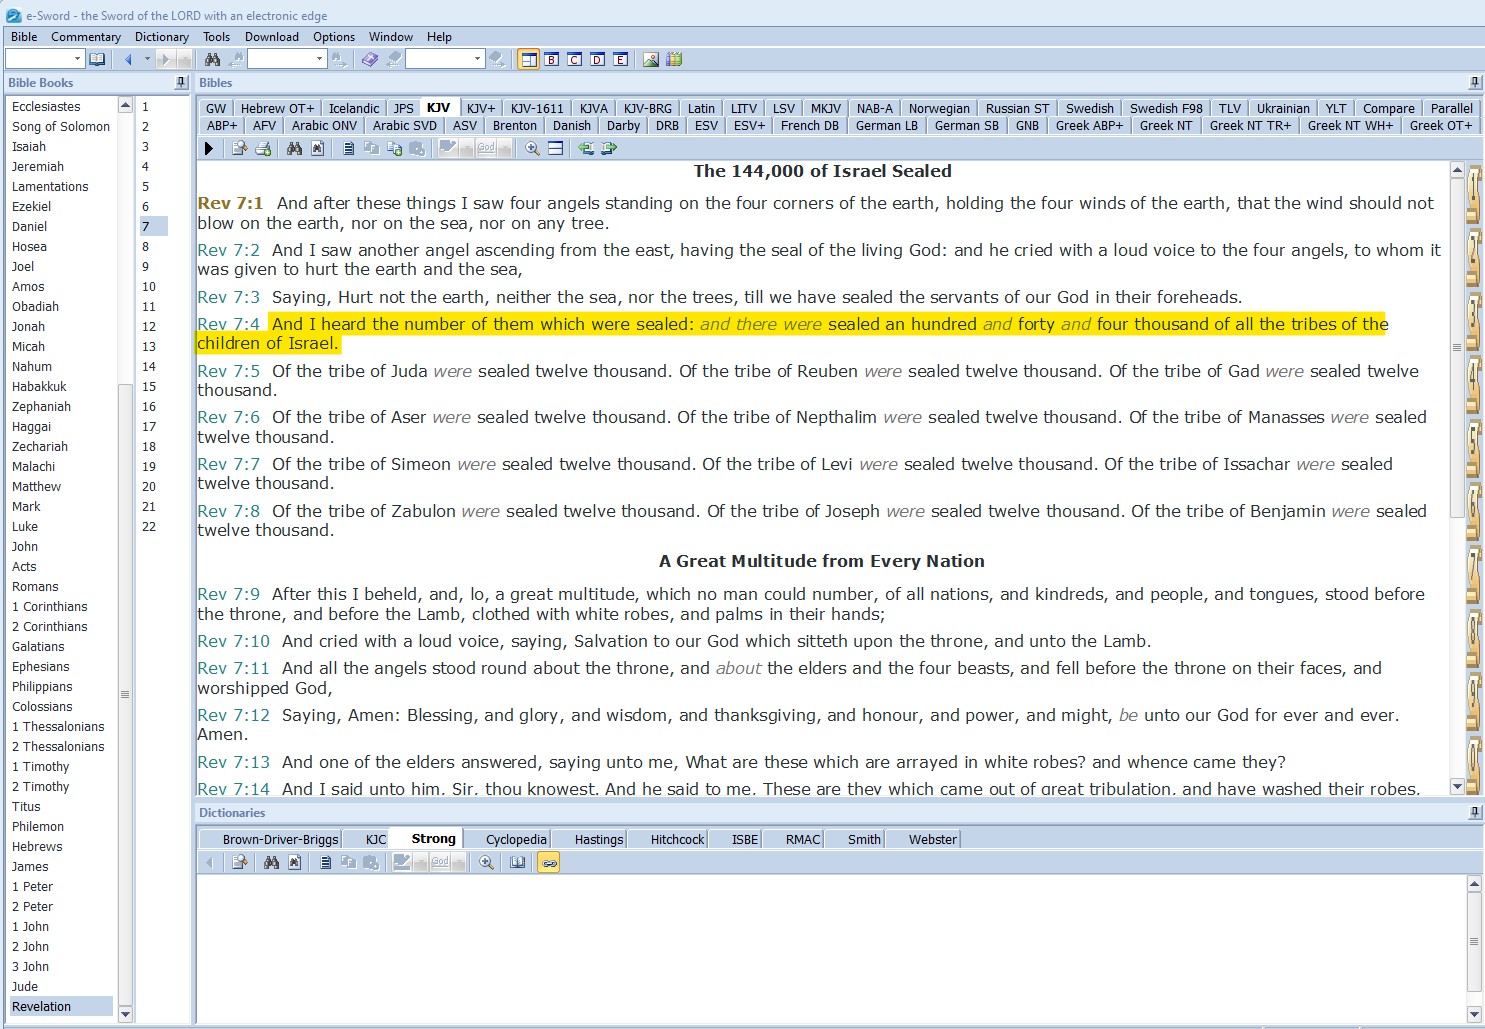This screenshot has height=1029, width=1485.
Task: Expand the dictionary lookup combo box dropdown
Action: (477, 60)
